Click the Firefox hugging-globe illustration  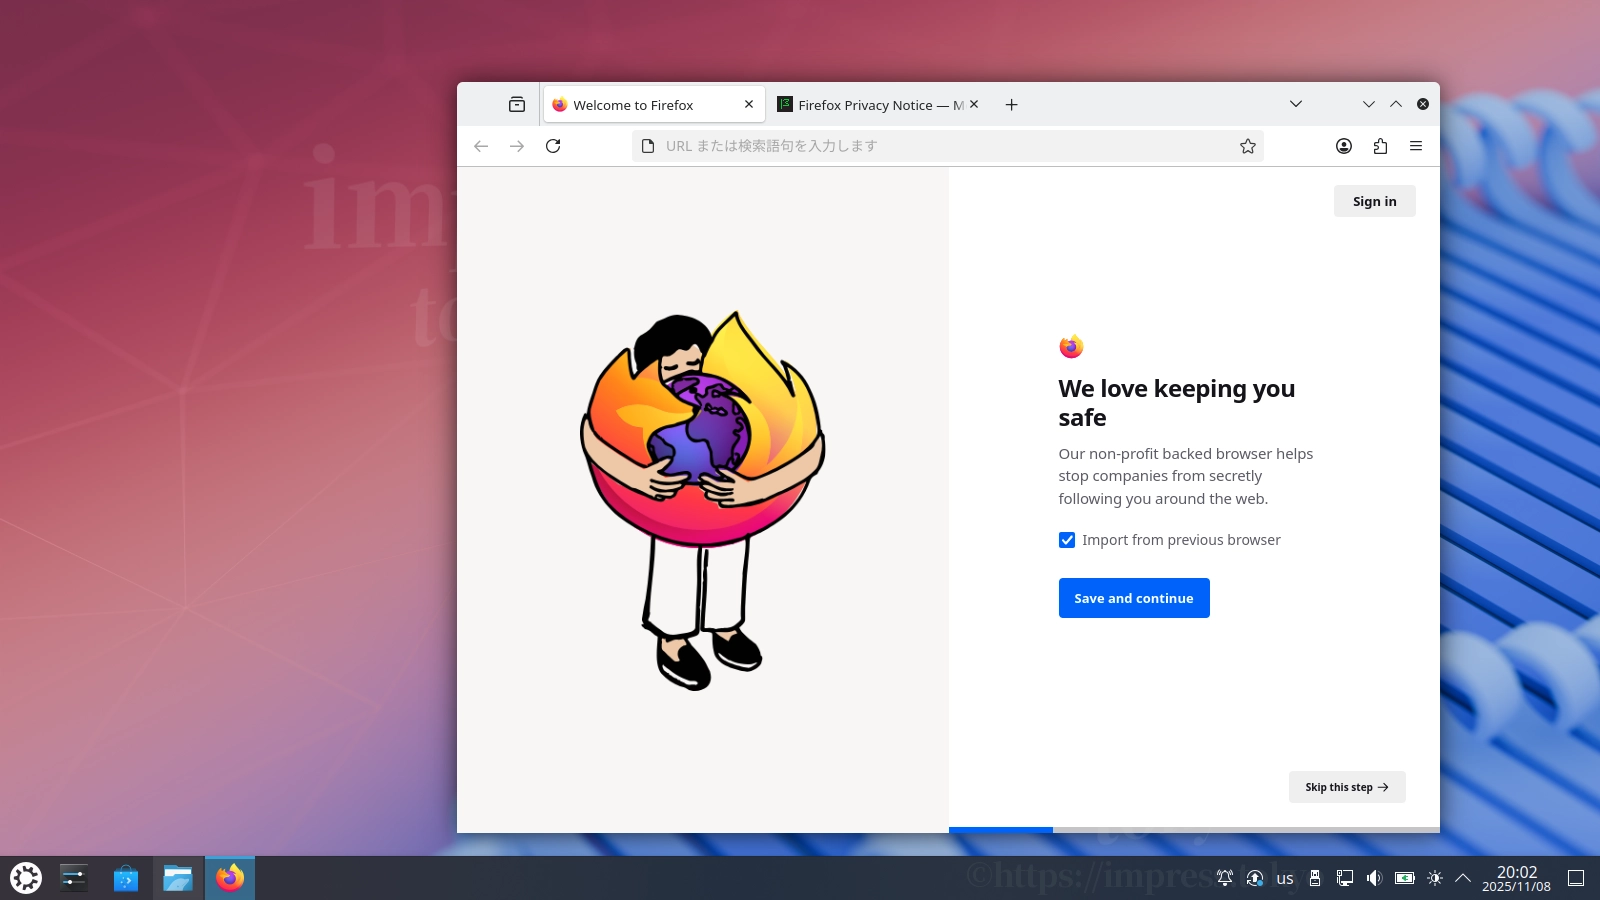[x=703, y=500]
